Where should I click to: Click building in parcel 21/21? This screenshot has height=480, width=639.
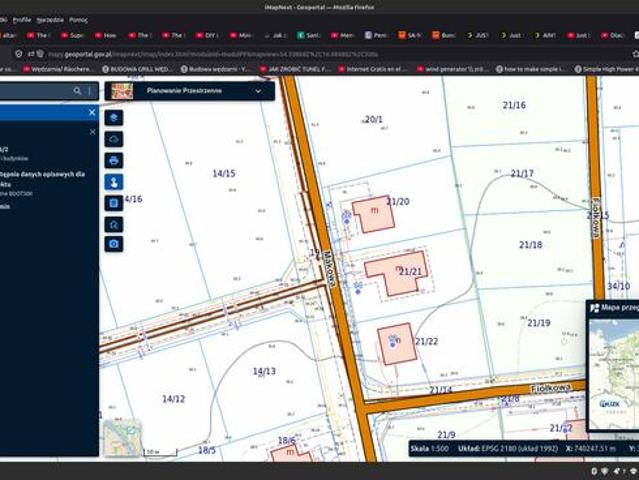pos(395,272)
